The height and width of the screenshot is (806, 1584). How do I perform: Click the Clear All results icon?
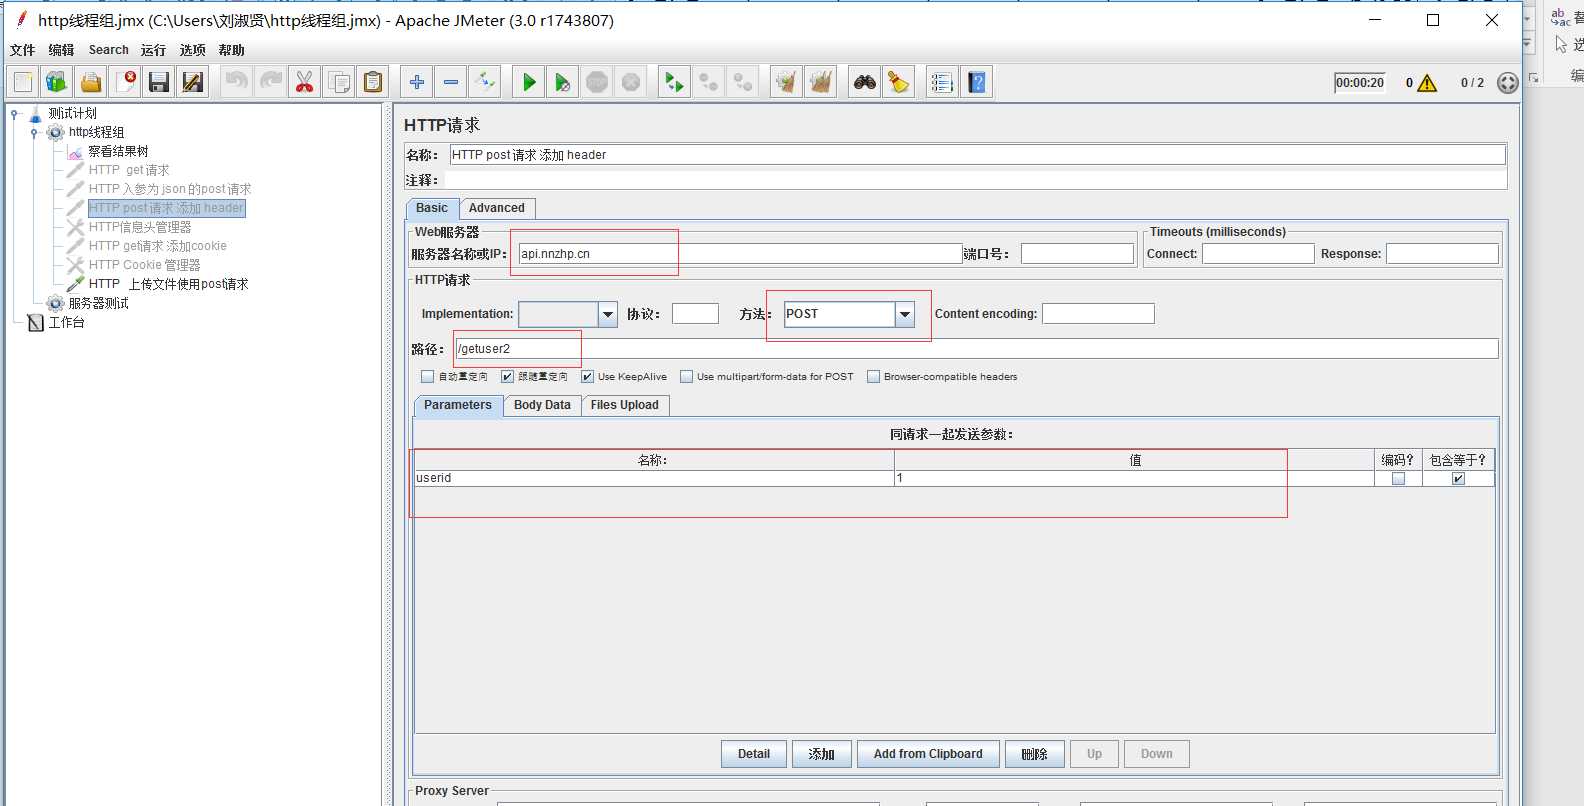point(821,82)
